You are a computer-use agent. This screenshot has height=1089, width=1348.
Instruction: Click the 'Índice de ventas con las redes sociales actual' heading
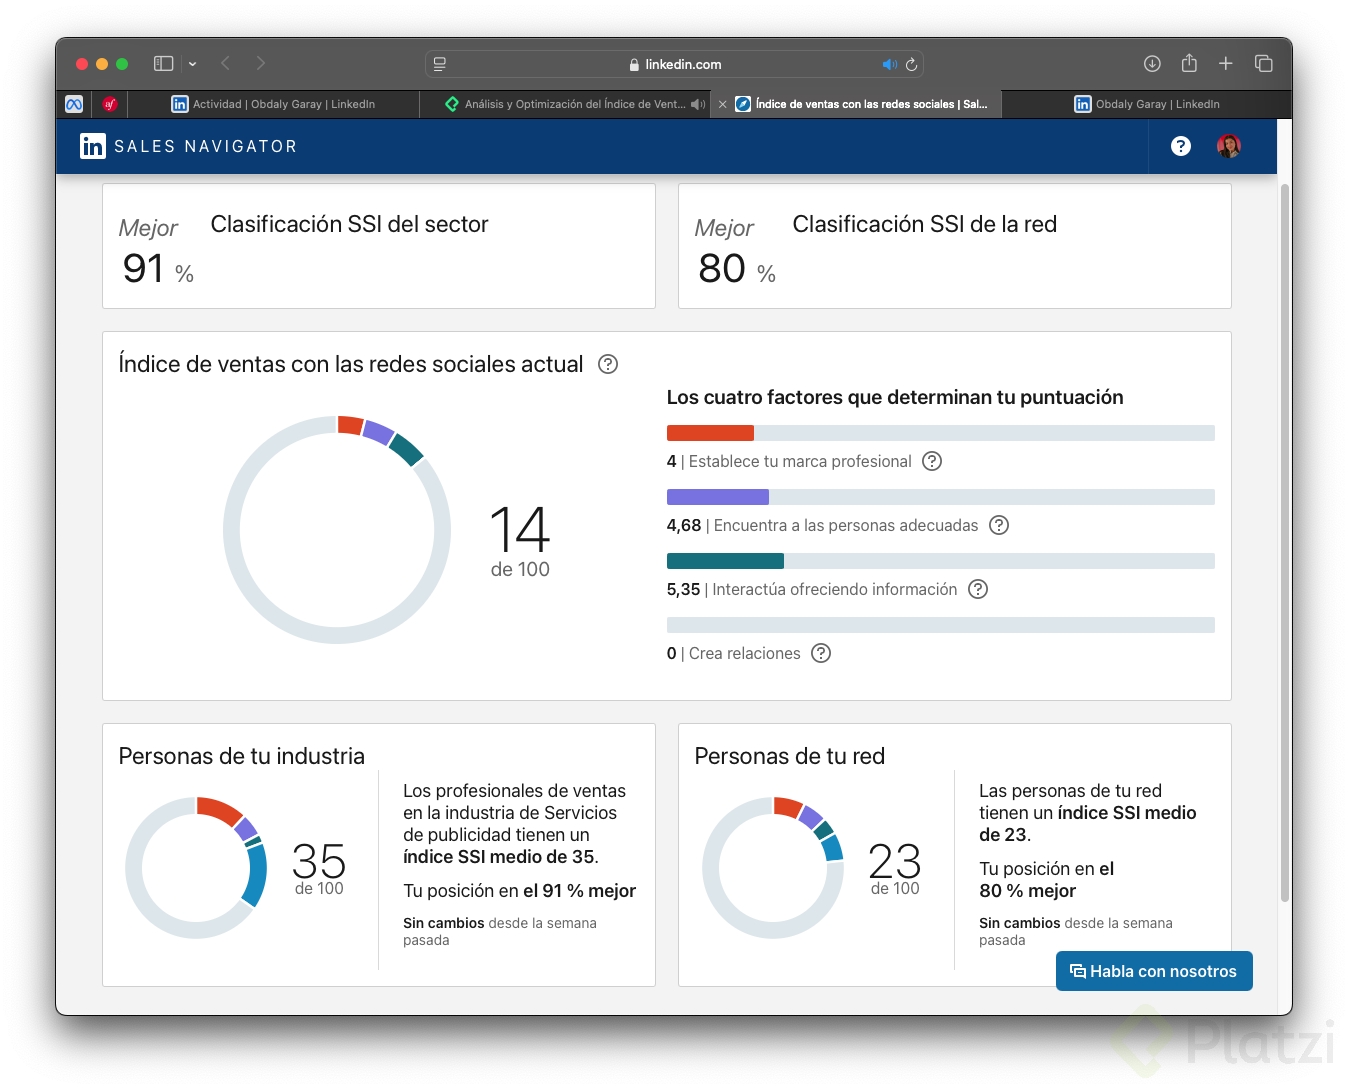351,364
